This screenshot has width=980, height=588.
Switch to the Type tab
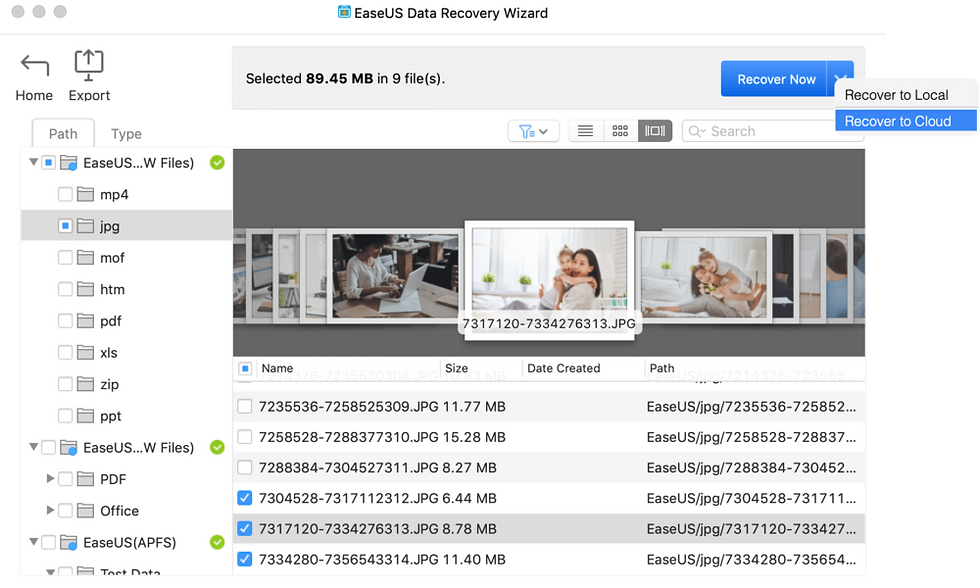[x=125, y=133]
